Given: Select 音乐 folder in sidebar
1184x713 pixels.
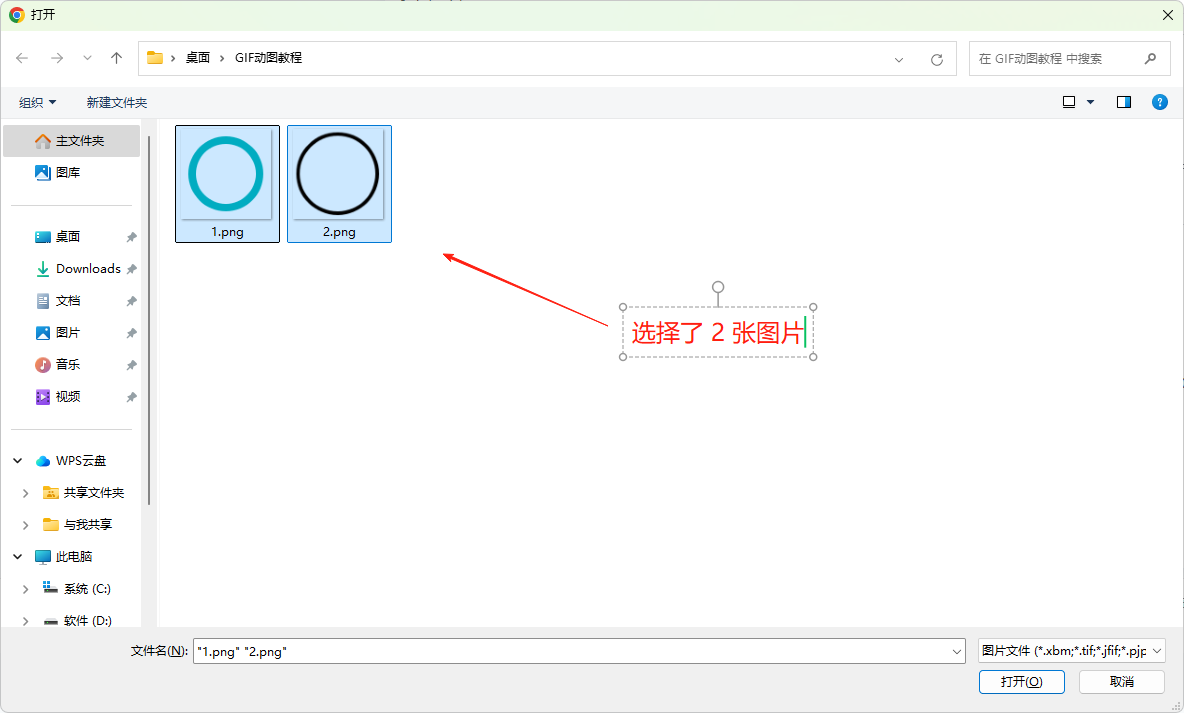Looking at the screenshot, I should point(68,364).
